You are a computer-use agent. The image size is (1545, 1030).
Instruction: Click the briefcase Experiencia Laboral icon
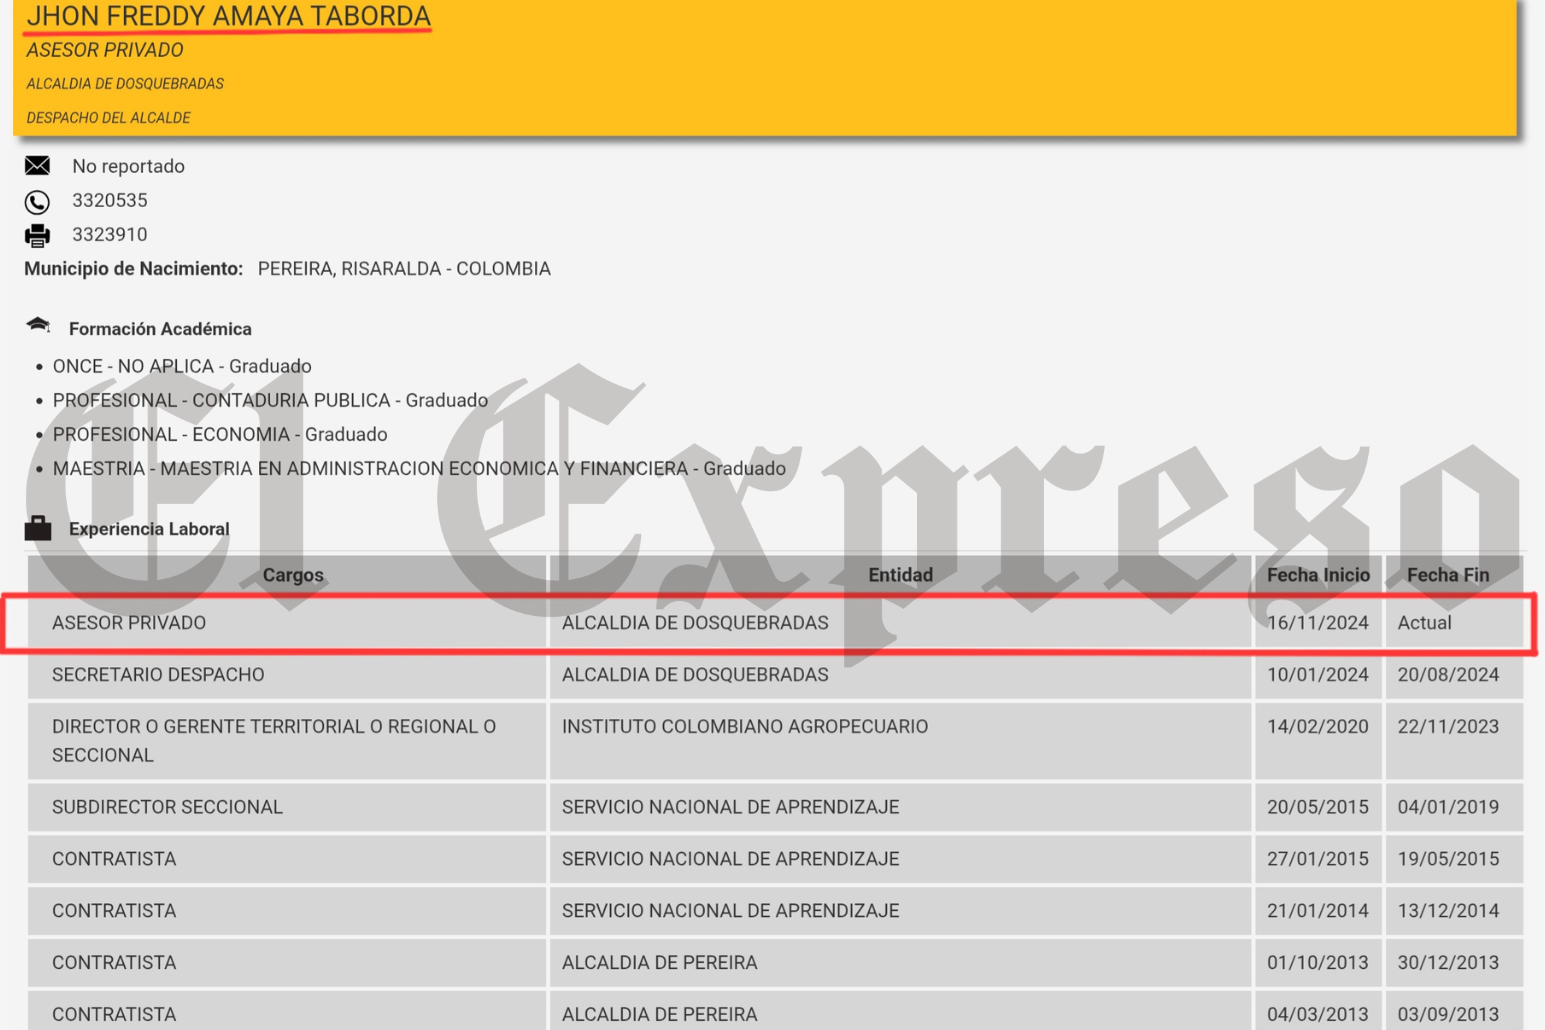38,528
